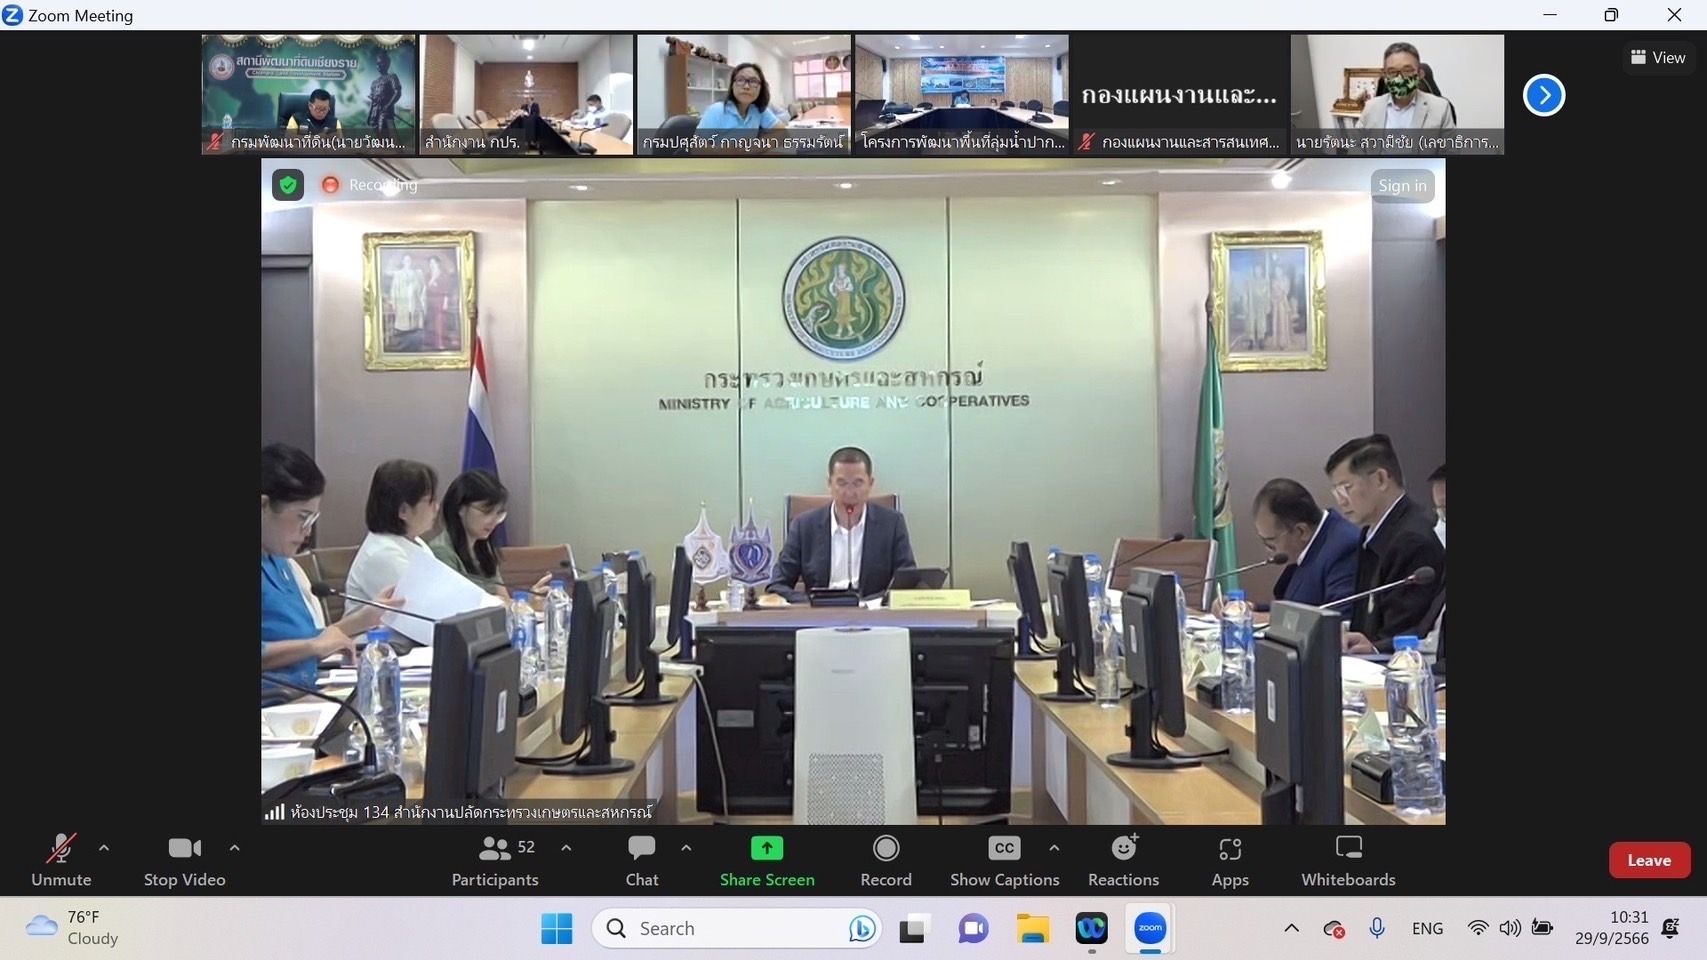This screenshot has height=960, width=1707.
Task: Expand video options arrow beside Stop Video
Action: (234, 848)
